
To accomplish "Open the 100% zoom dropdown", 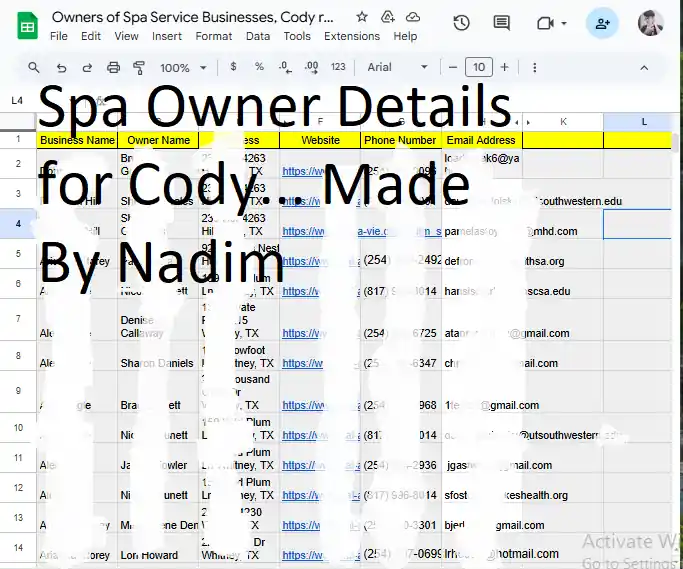I will tap(183, 68).
